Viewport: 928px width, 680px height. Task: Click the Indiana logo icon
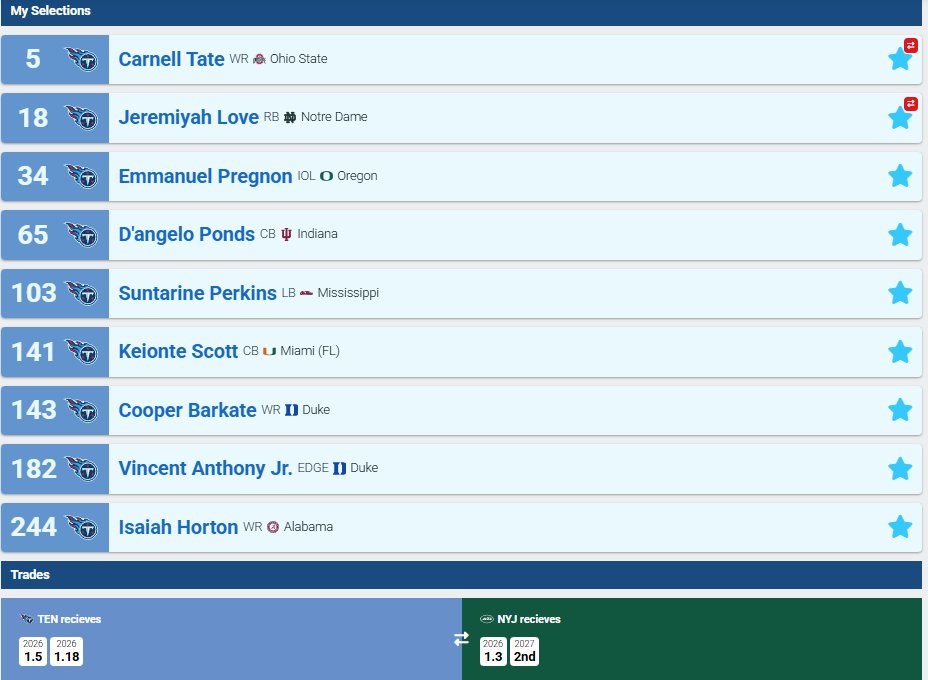point(286,234)
